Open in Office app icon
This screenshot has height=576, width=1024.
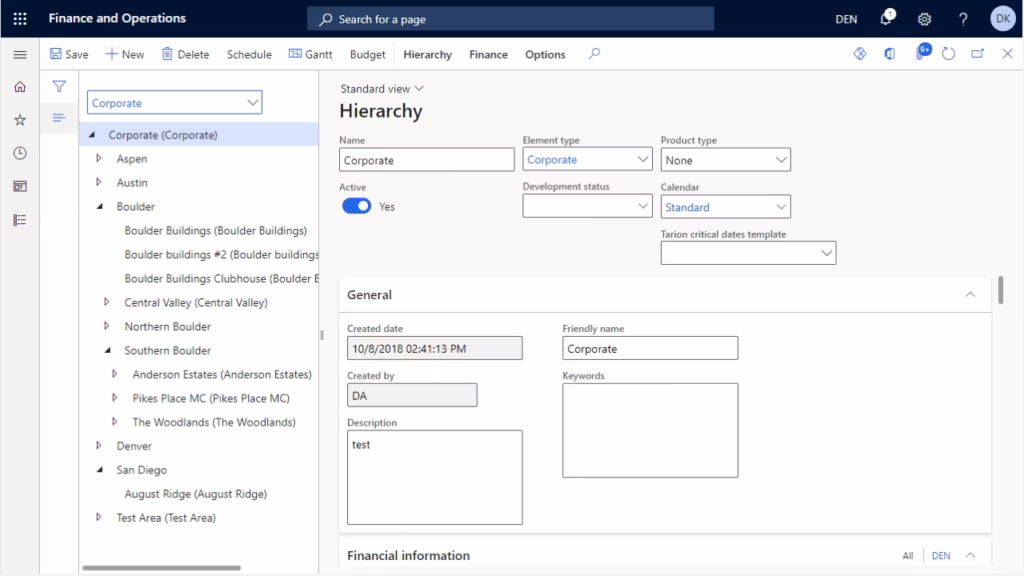889,54
